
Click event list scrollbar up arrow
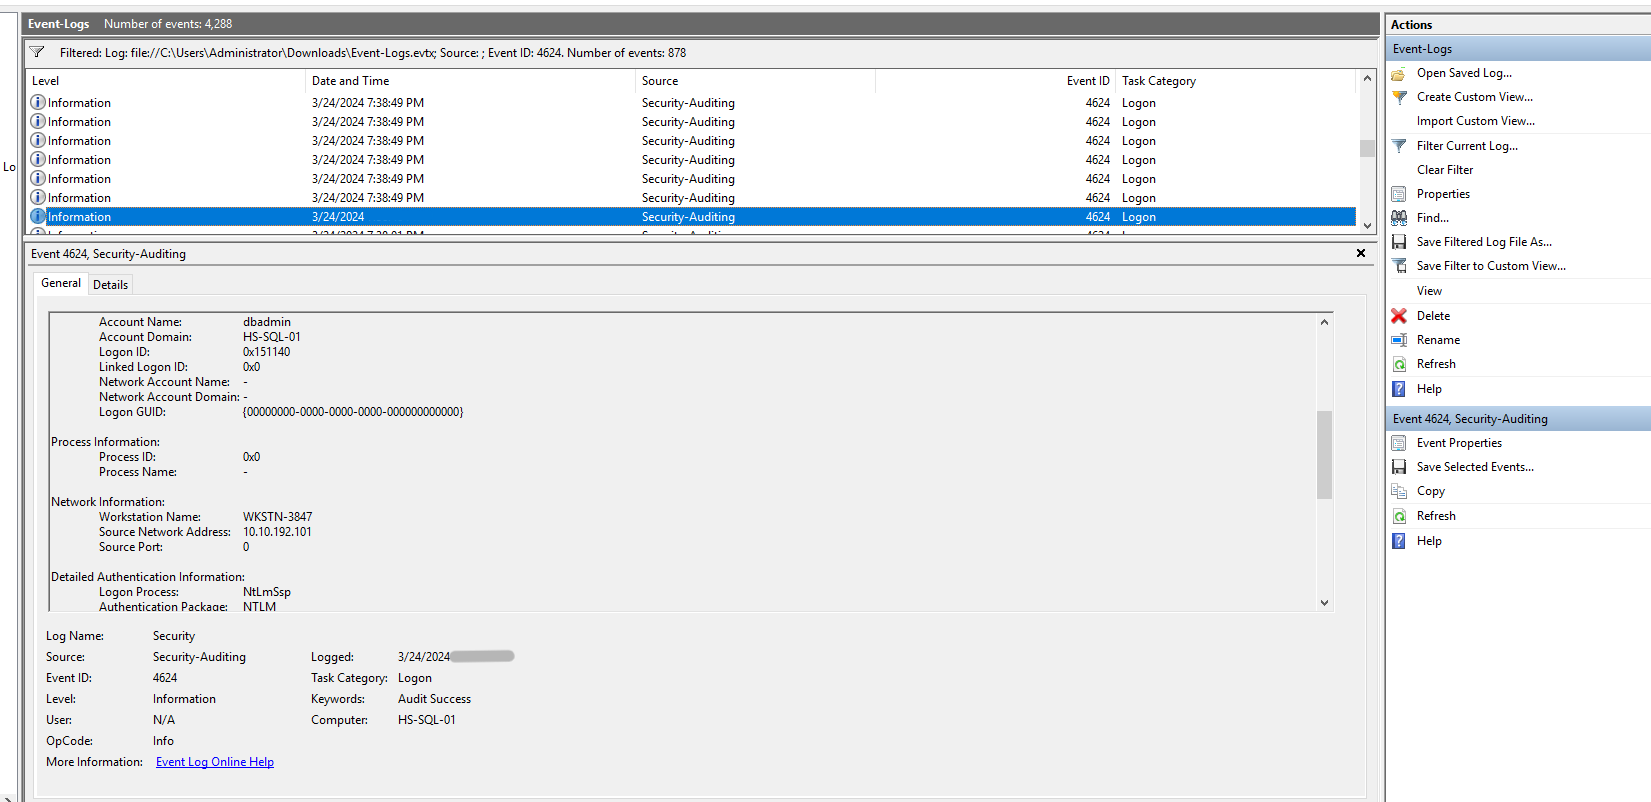(x=1367, y=78)
